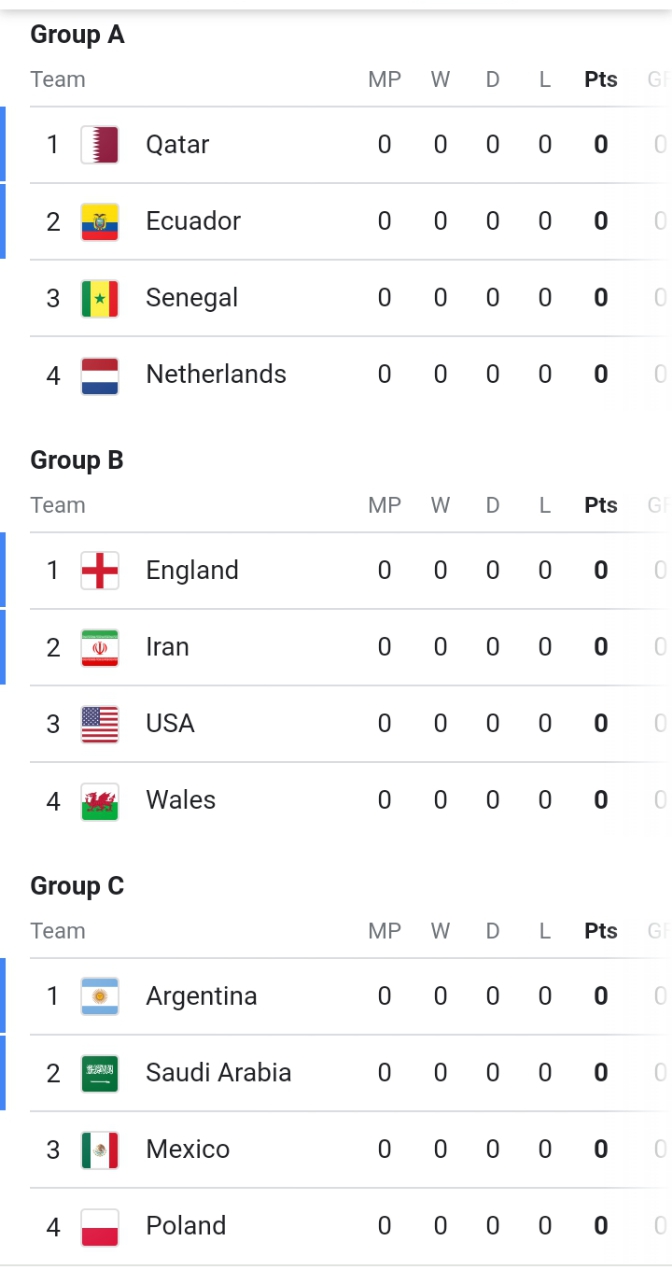Click the Senegal flag icon
Viewport: 672px width, 1267px height.
coord(100,298)
